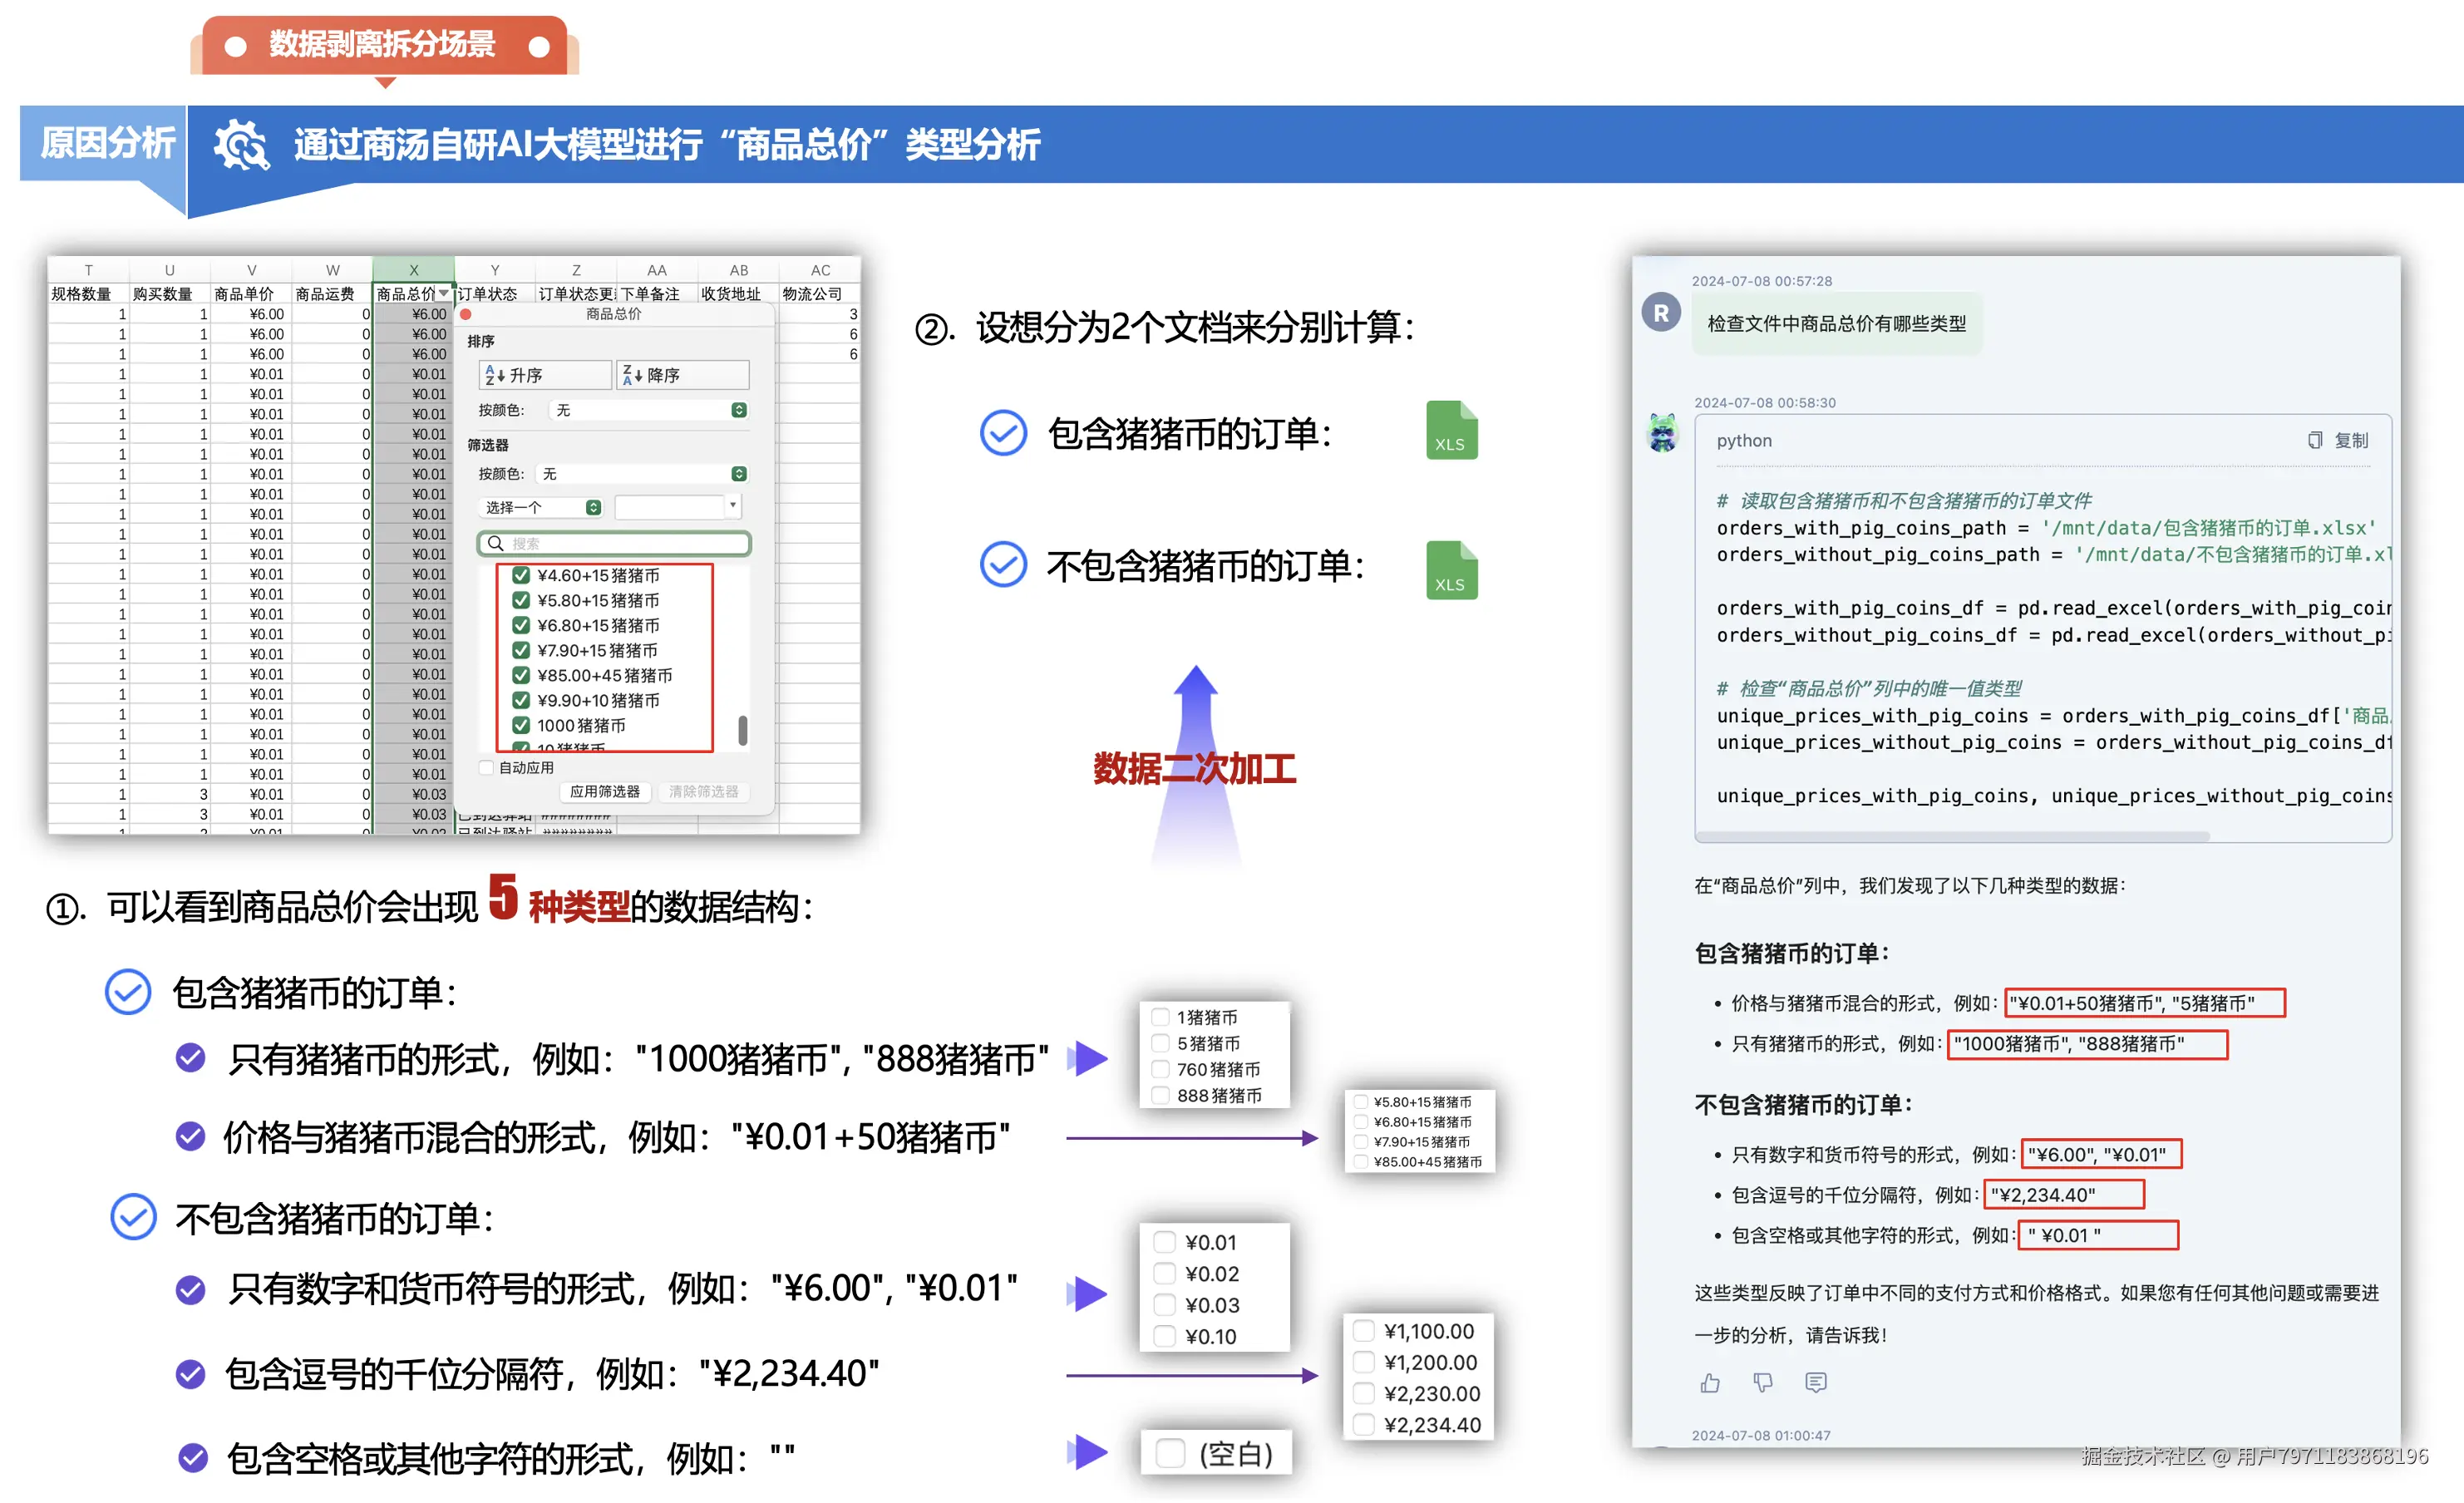2464x1503 pixels.
Task: Close the 商品总价 filter popup
Action: [466, 314]
